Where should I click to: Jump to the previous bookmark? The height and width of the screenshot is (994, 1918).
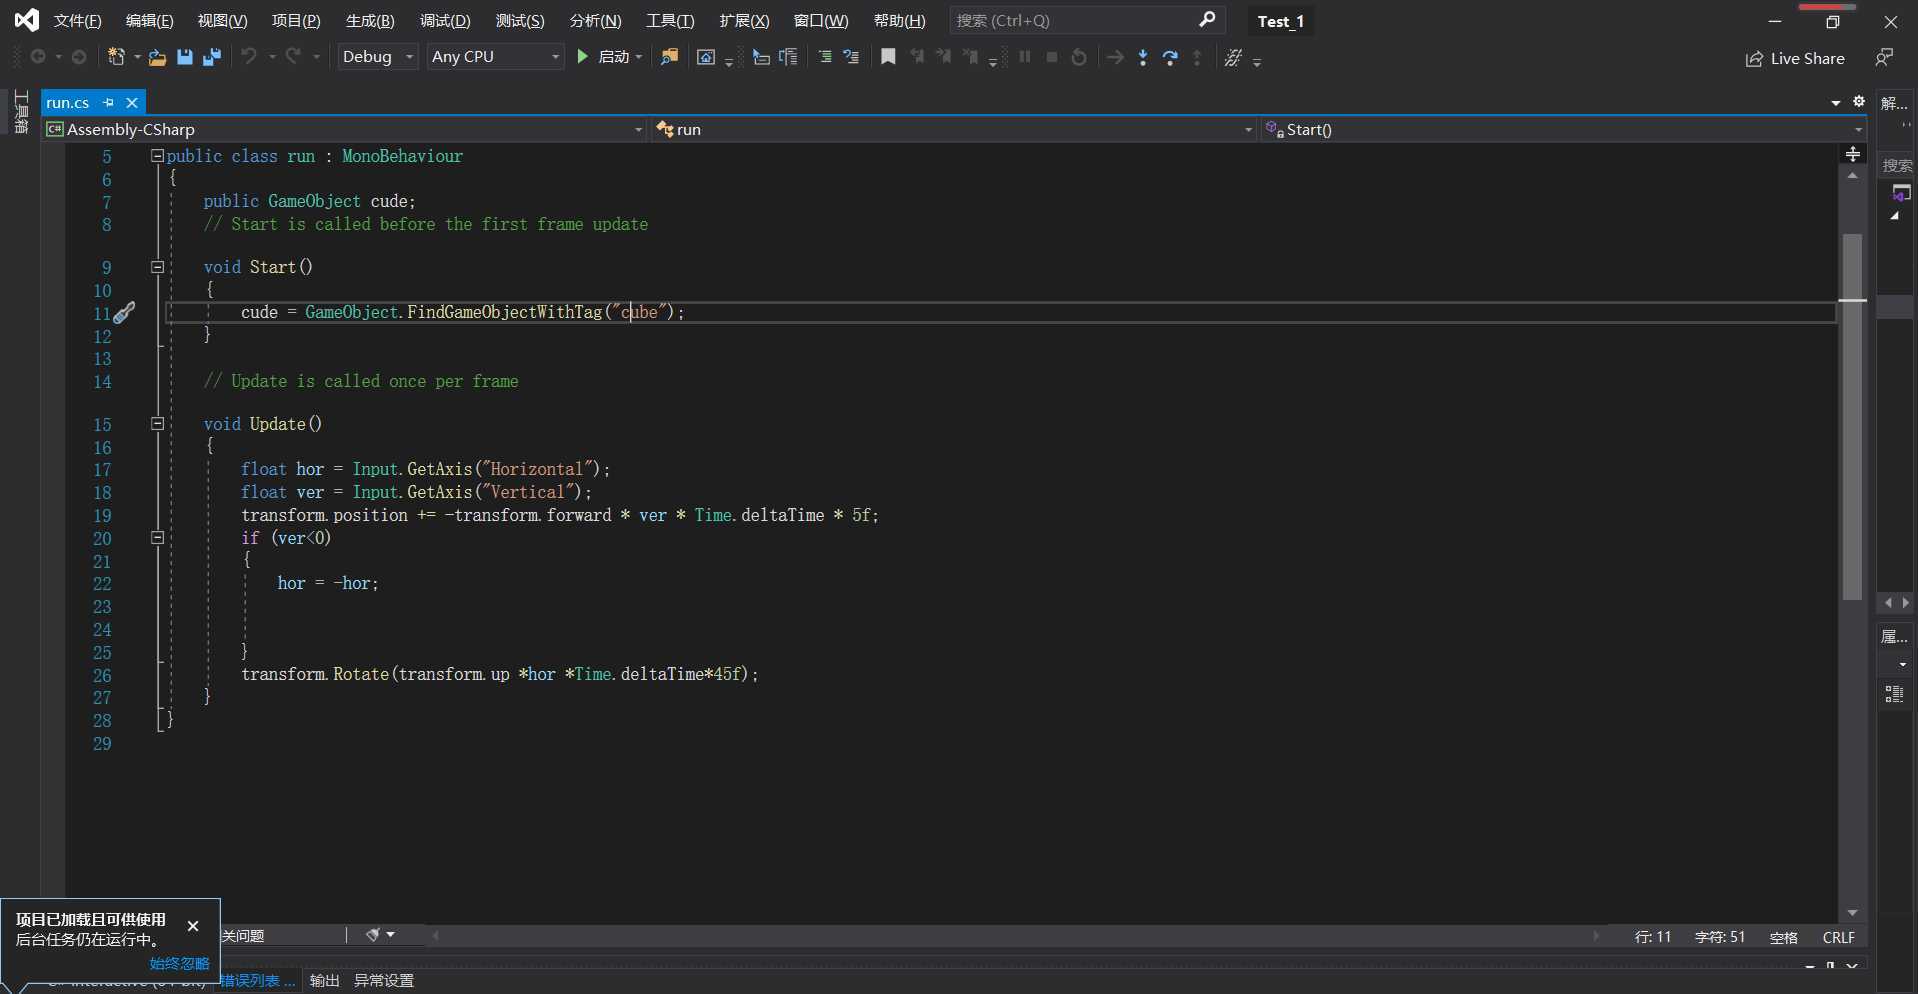click(x=917, y=57)
